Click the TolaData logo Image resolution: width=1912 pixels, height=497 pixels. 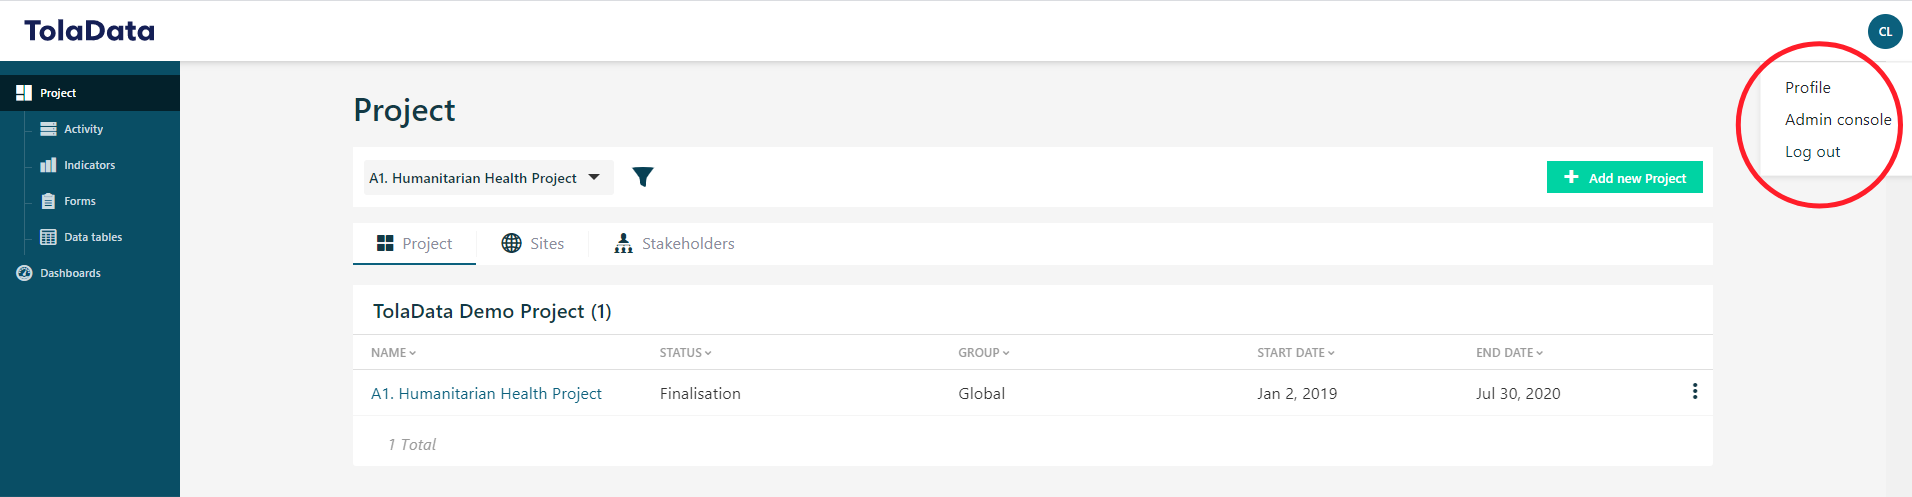tap(89, 31)
